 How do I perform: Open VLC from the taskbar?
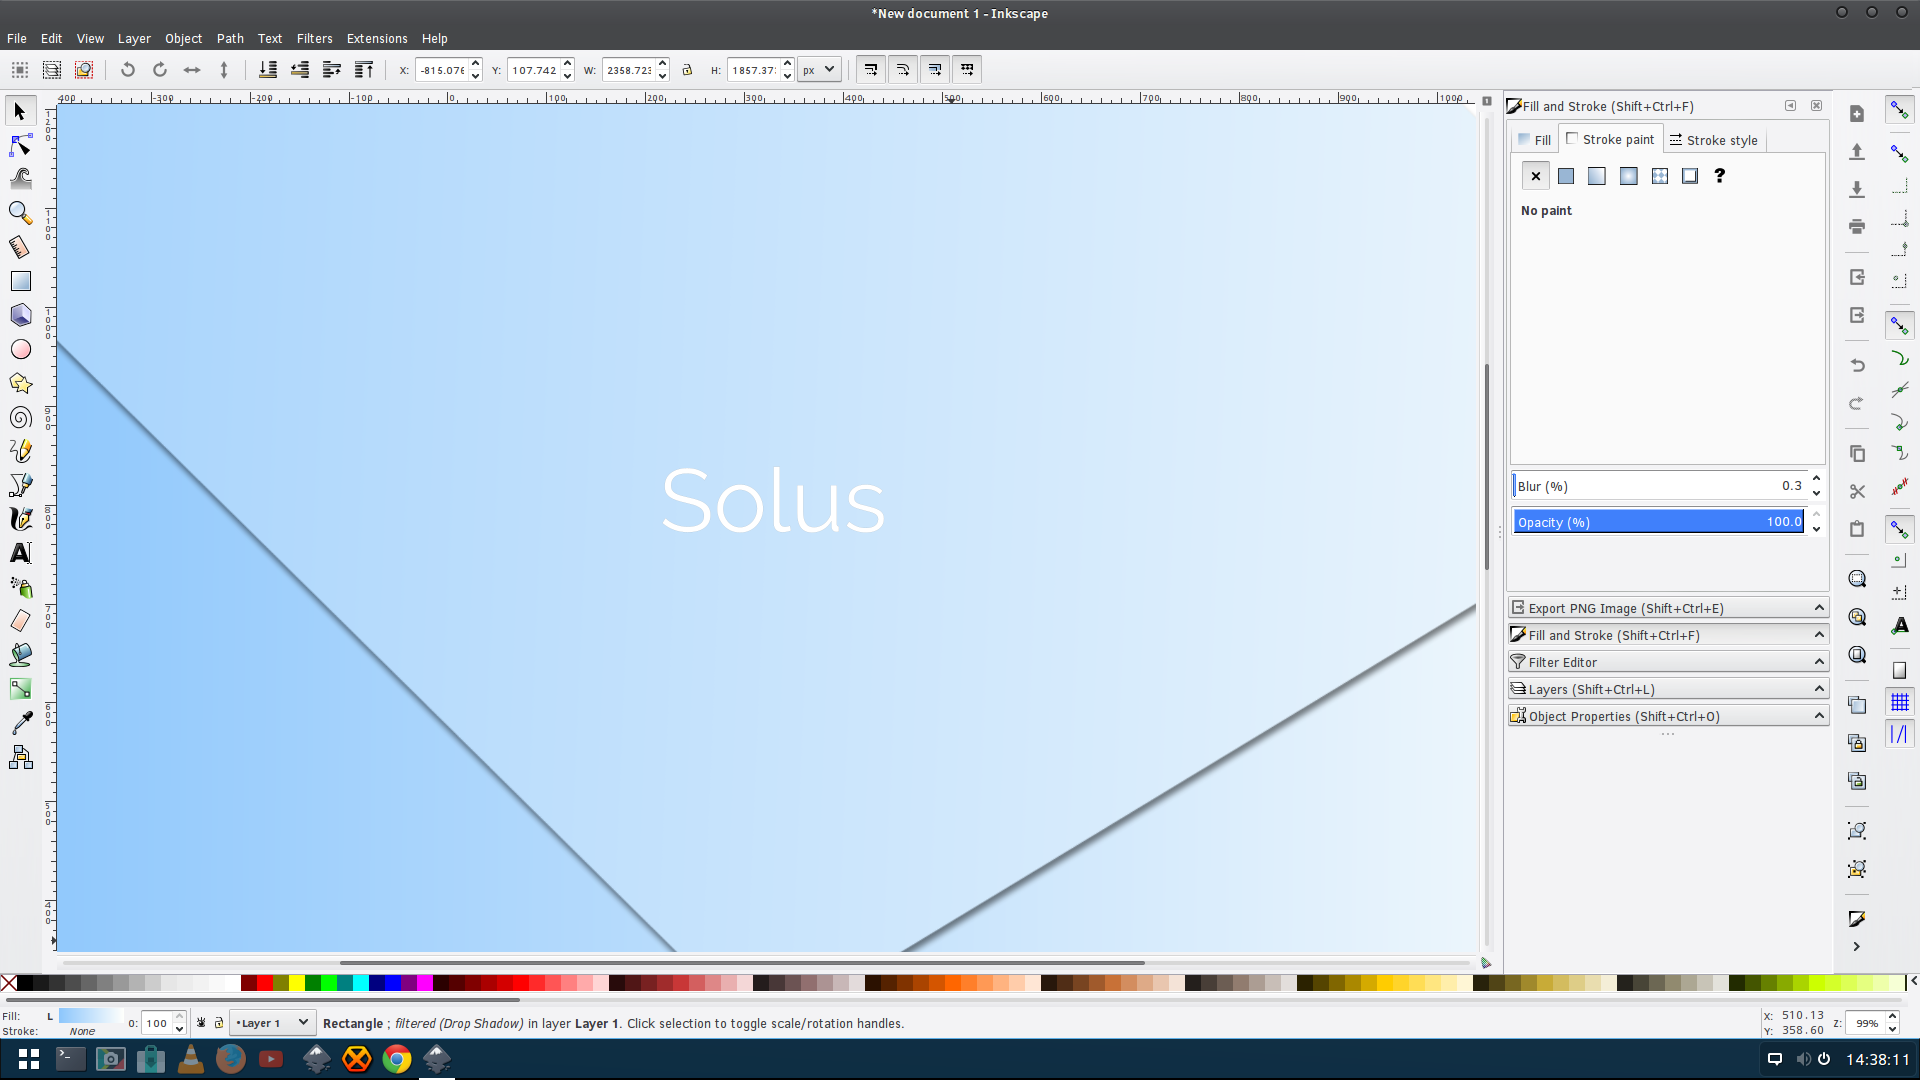point(191,1059)
